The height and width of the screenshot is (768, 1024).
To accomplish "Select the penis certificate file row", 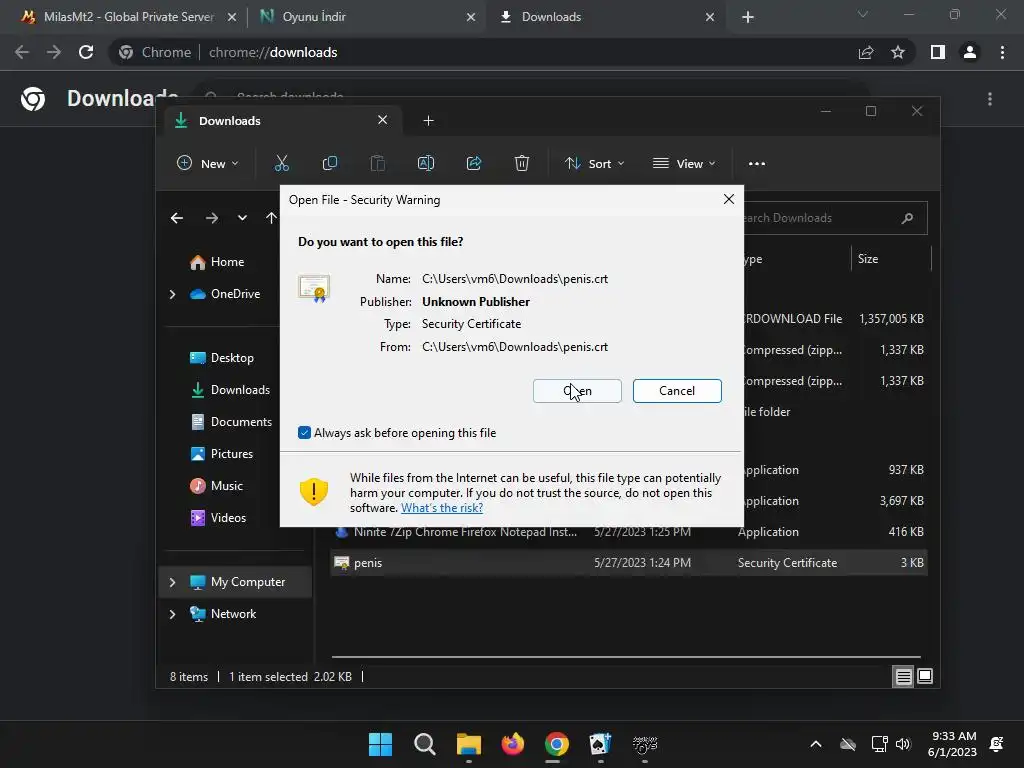I will (629, 563).
